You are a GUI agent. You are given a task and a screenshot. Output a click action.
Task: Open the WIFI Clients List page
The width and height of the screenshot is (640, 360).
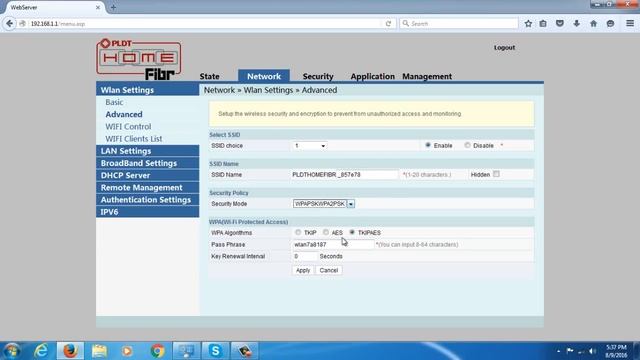[x=134, y=139]
